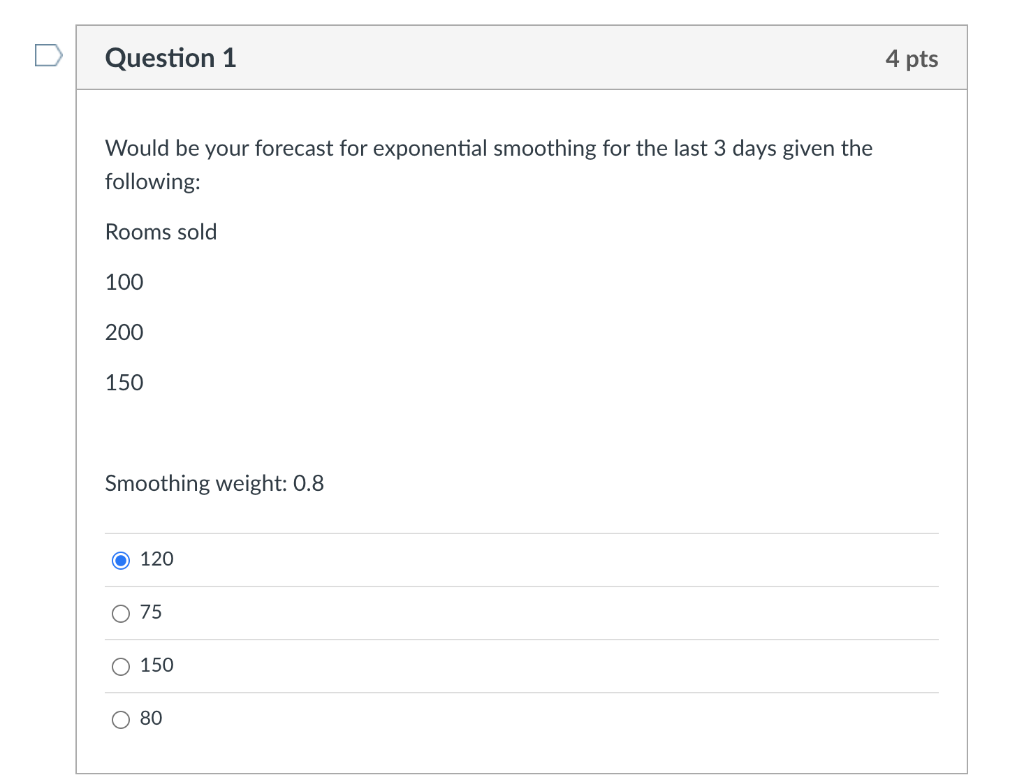Select the 150 answer option
The width and height of the screenshot is (1024, 782).
pyautogui.click(x=120, y=666)
